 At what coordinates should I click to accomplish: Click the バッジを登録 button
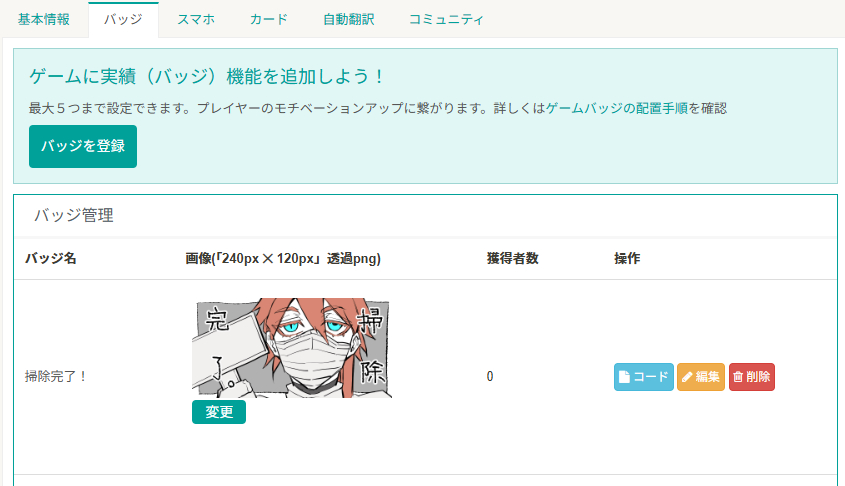click(x=83, y=147)
